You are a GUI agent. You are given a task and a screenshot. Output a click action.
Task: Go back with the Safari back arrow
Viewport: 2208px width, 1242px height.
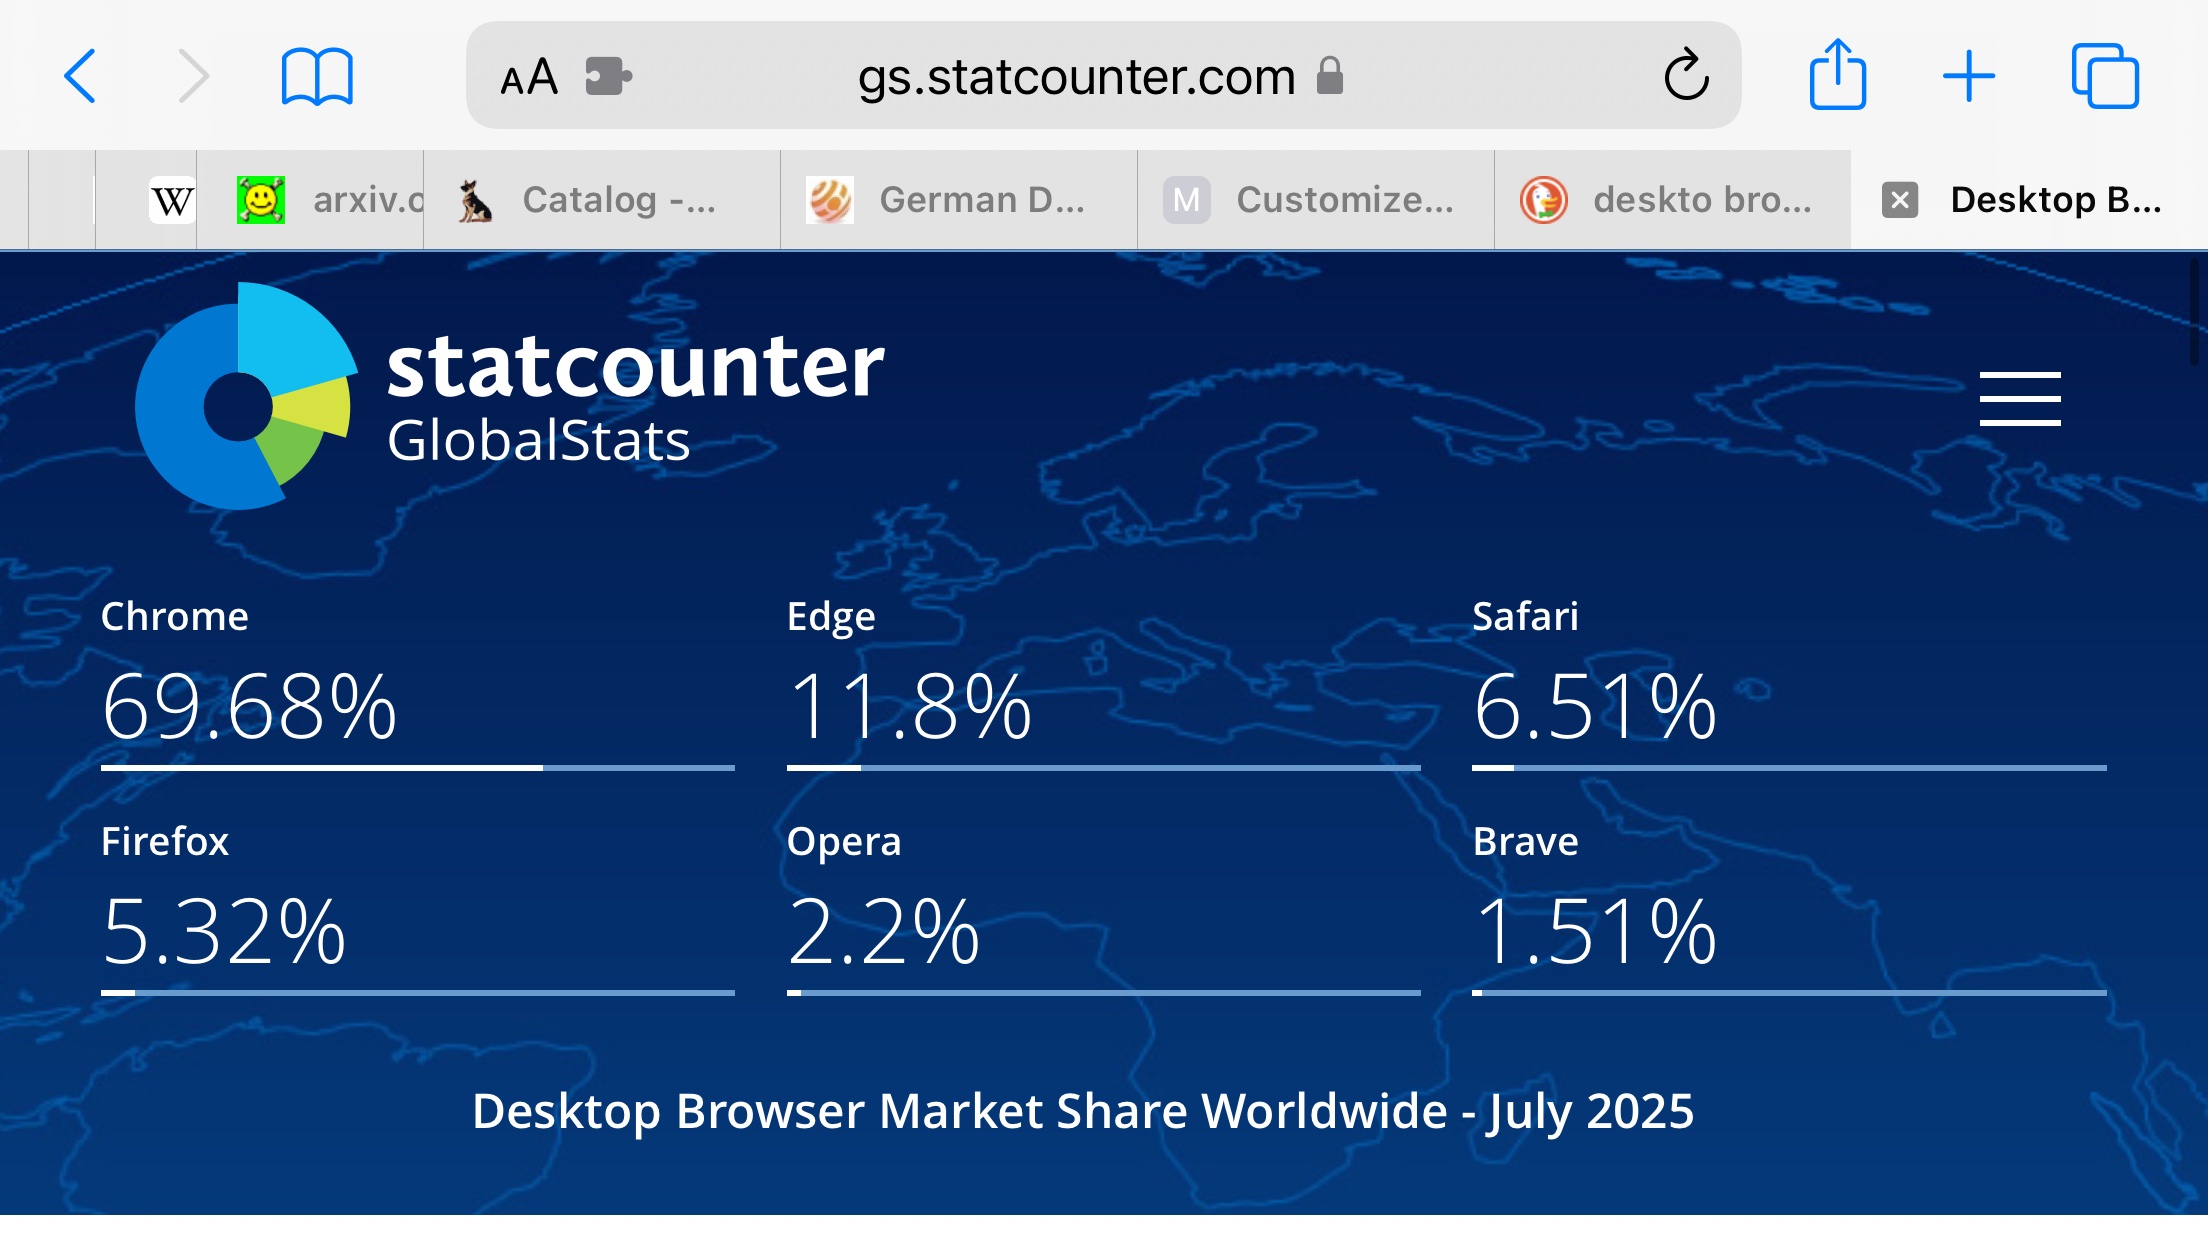(x=81, y=76)
